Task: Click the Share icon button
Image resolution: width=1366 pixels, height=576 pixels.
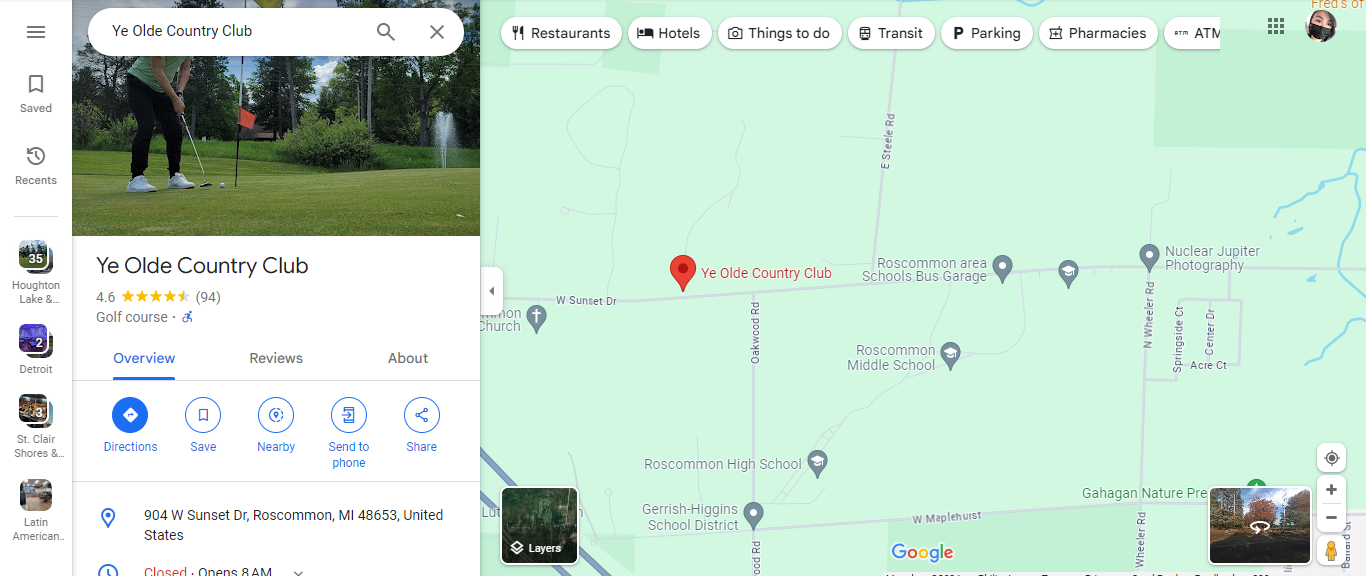Action: tap(422, 415)
